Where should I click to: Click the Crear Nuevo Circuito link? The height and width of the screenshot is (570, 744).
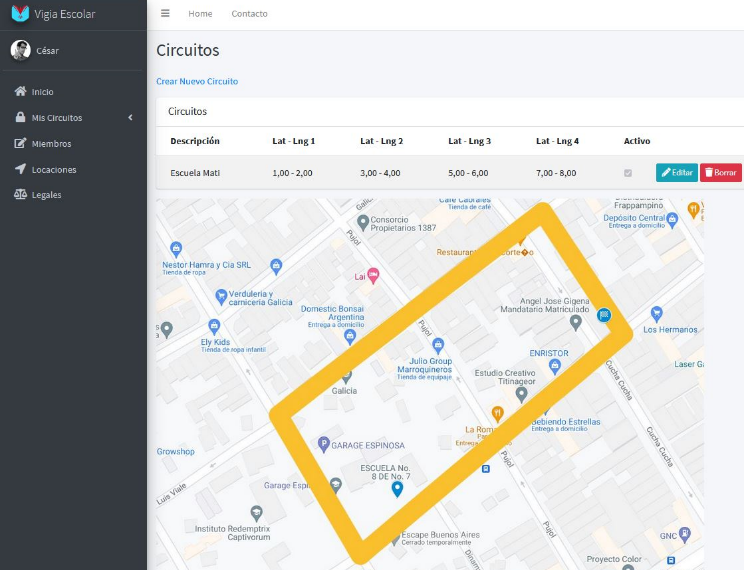[197, 81]
